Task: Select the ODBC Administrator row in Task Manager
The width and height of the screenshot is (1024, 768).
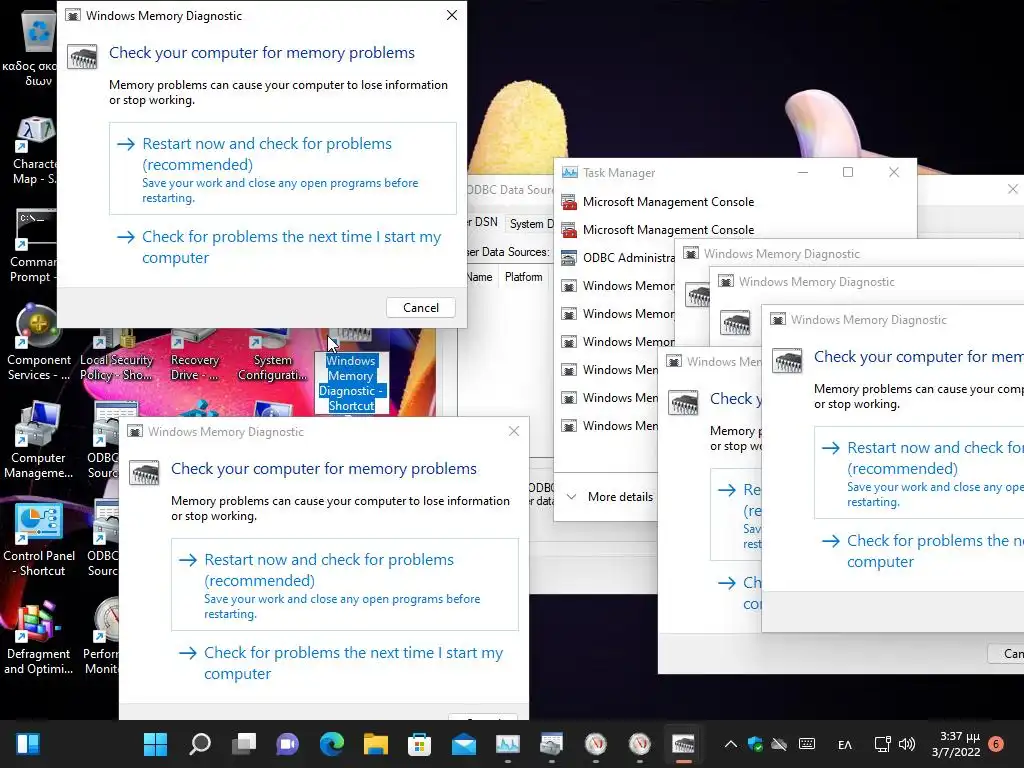Action: [616, 258]
